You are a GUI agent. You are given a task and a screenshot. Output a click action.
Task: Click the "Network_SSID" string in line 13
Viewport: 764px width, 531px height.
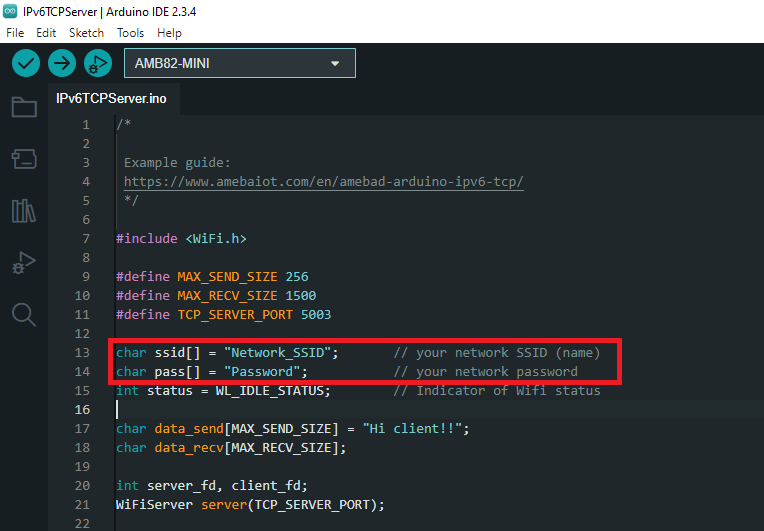[281, 353]
